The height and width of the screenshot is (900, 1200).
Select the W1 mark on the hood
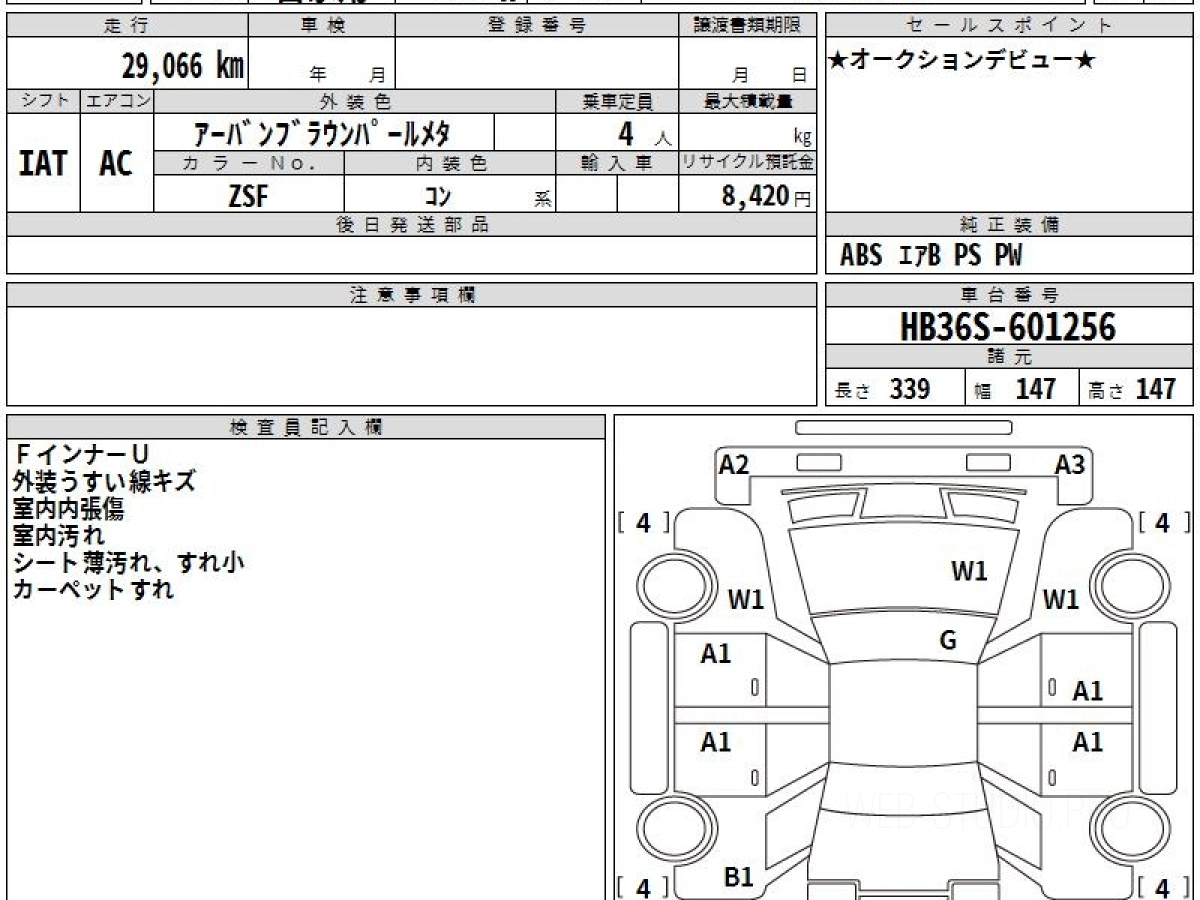click(968, 571)
